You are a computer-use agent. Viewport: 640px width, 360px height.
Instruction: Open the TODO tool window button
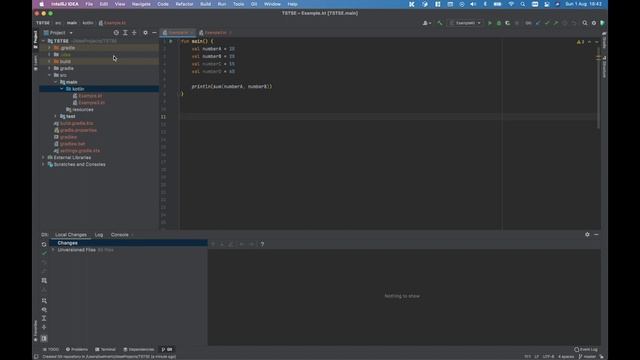[x=51, y=349]
